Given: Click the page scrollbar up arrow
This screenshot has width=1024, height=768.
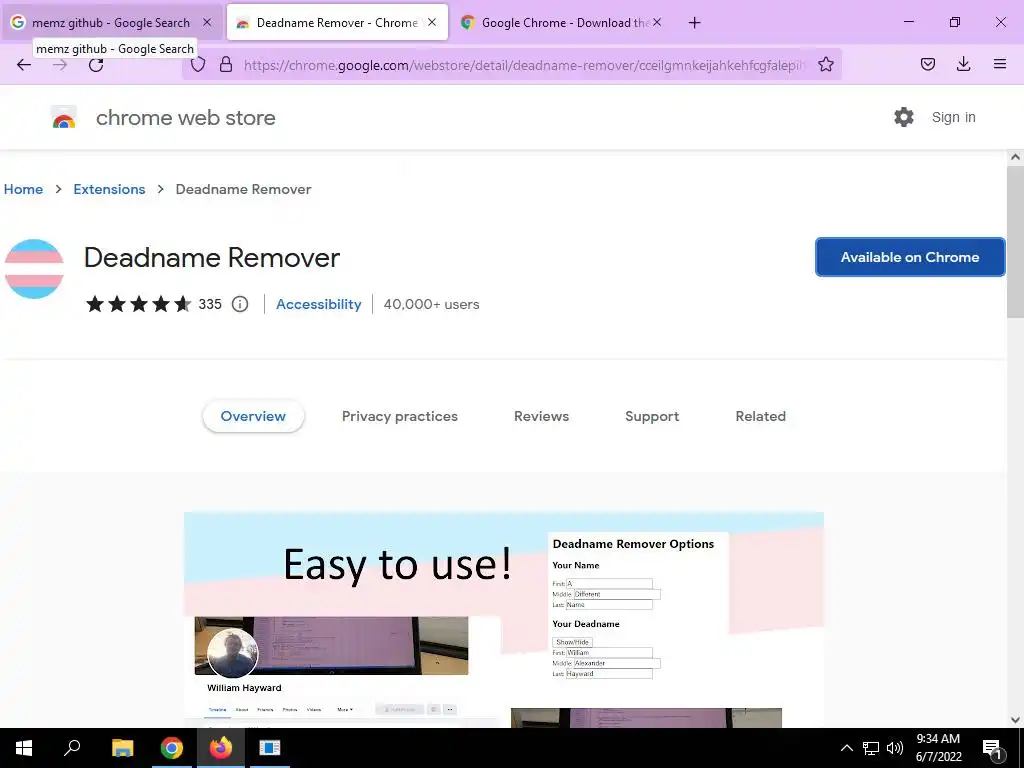Looking at the screenshot, I should coord(1015,157).
